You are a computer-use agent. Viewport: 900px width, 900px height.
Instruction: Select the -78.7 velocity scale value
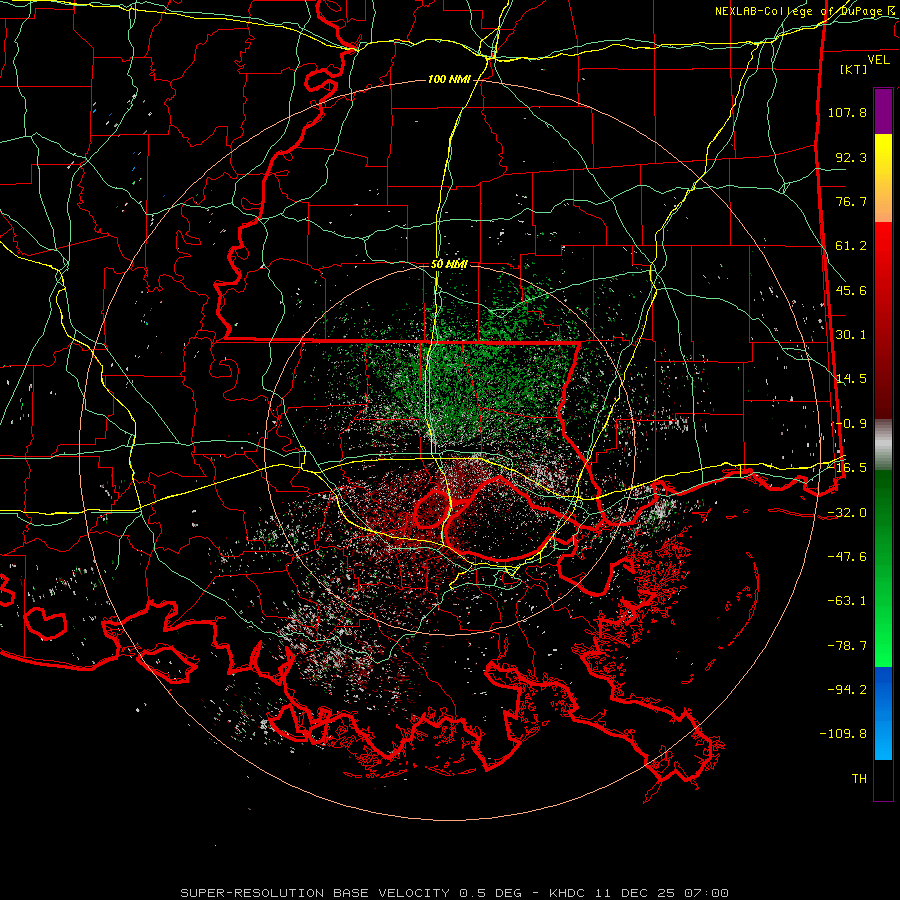tap(847, 646)
